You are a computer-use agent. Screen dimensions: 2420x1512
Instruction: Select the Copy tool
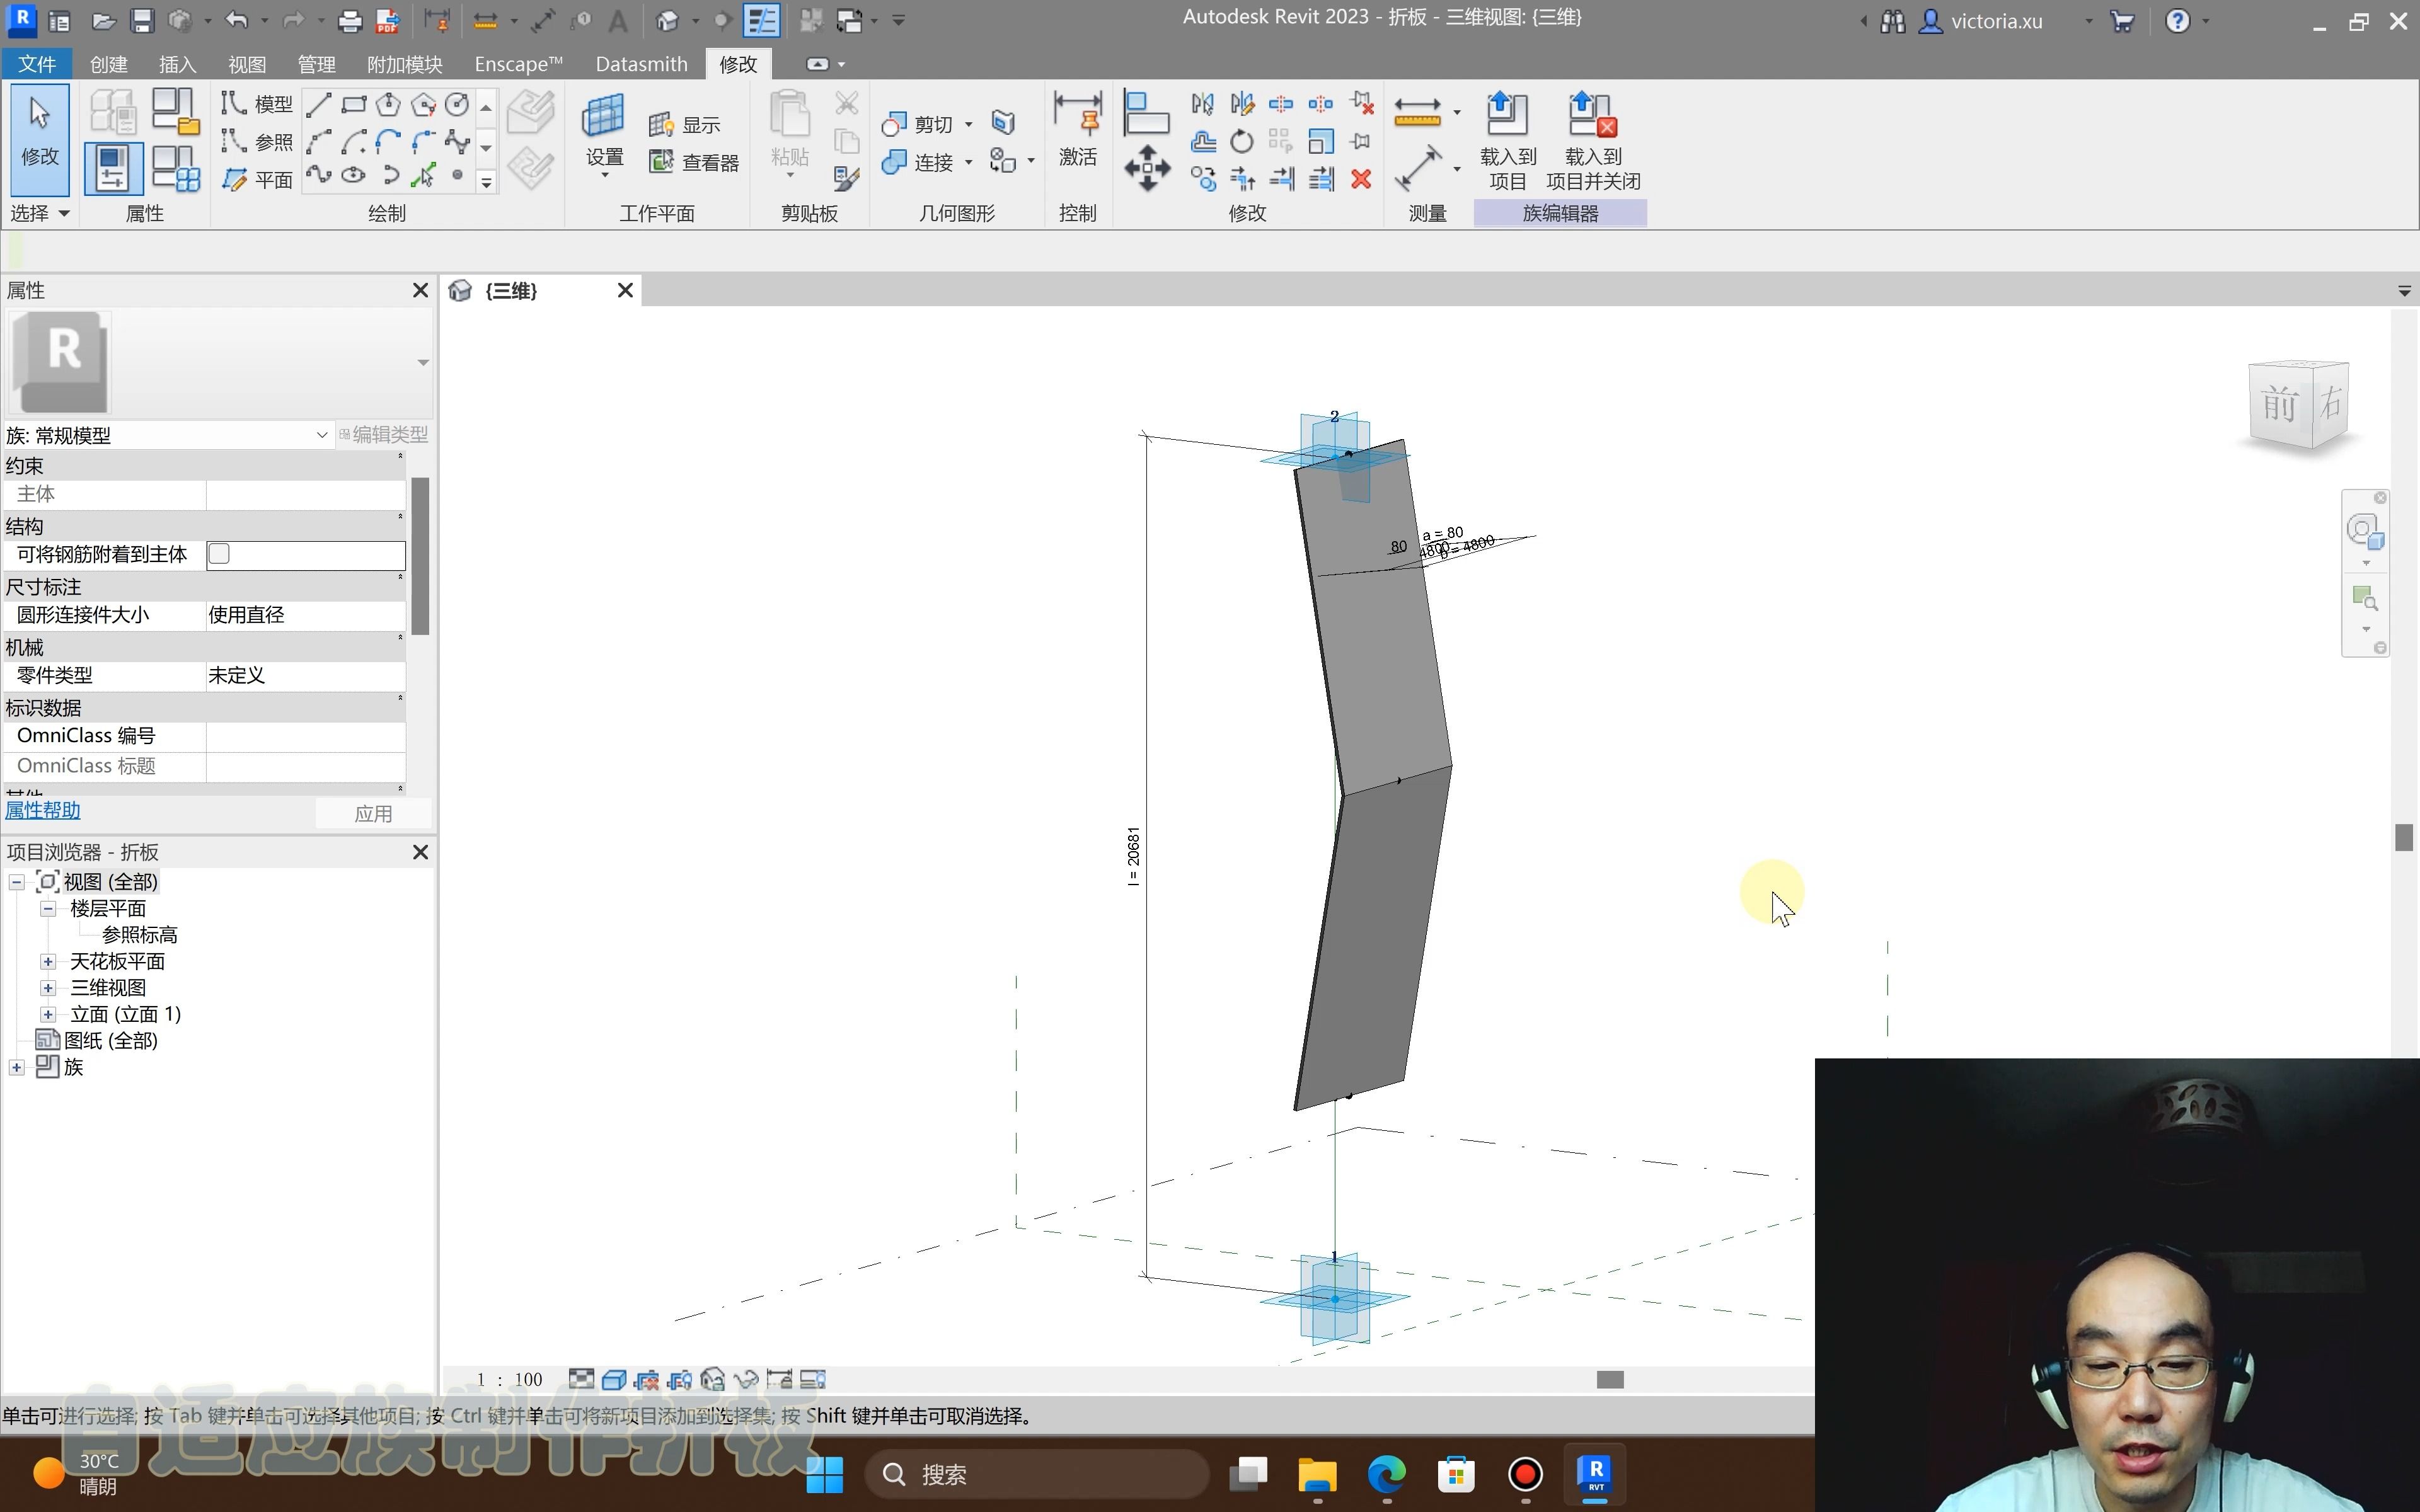tap(1203, 179)
